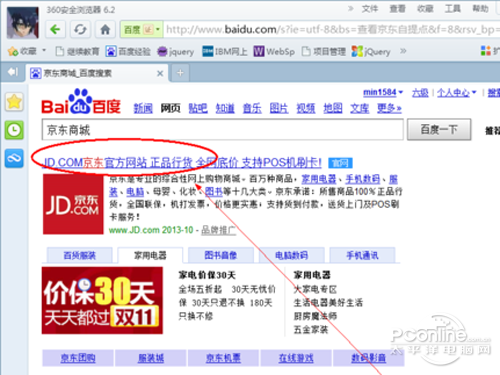Screen dimensions: 500x375
Task: Open the 查看 menu
Action: pos(397,9)
